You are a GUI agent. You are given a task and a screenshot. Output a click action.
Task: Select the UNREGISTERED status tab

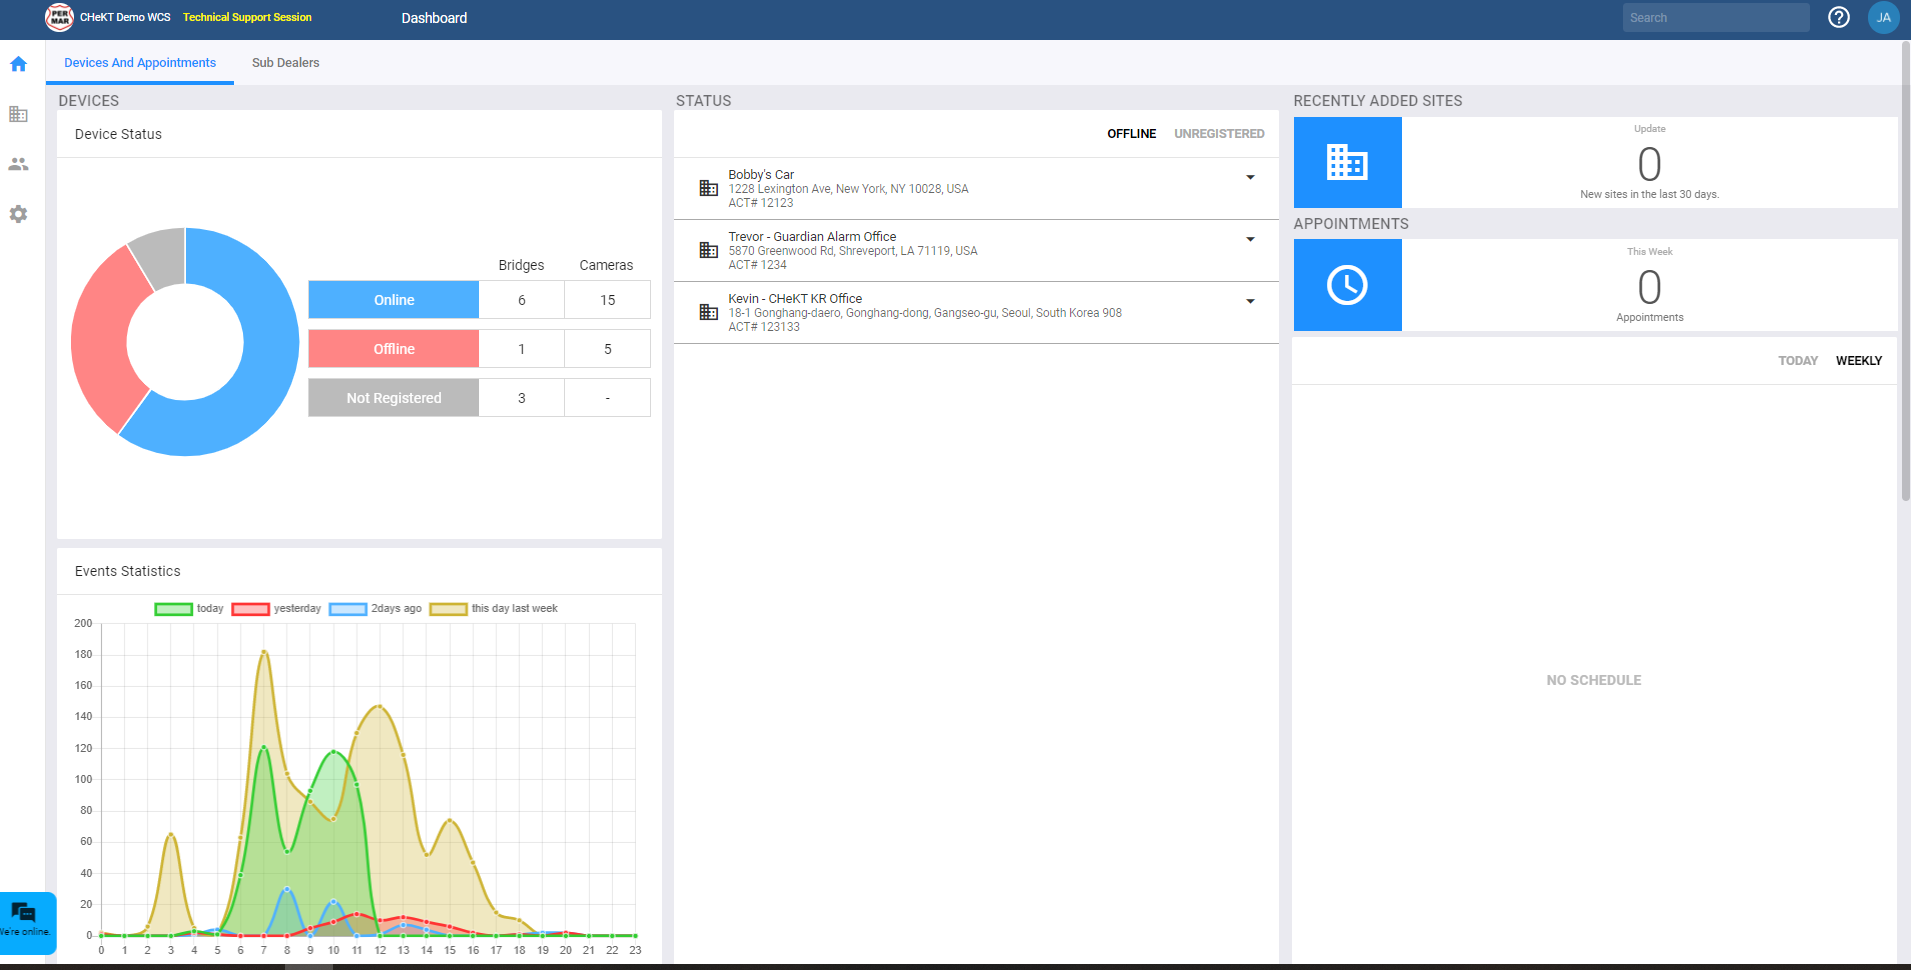(1219, 134)
